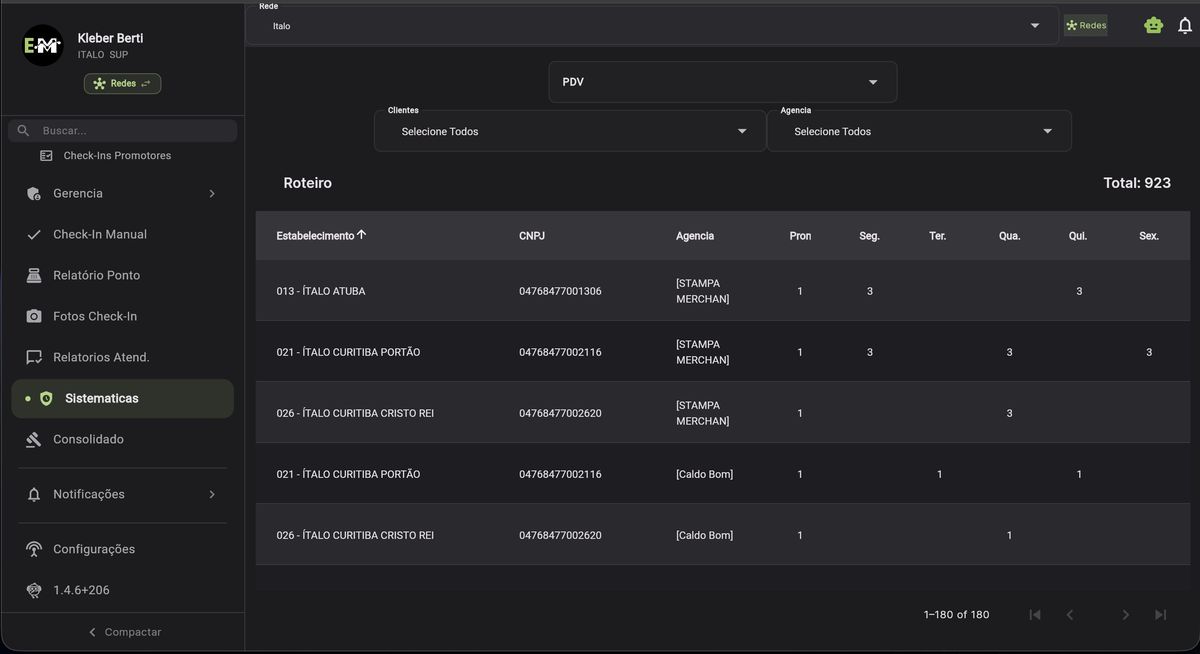Collapse sidebar with Compactar
Viewport: 1200px width, 654px height.
coord(124,632)
